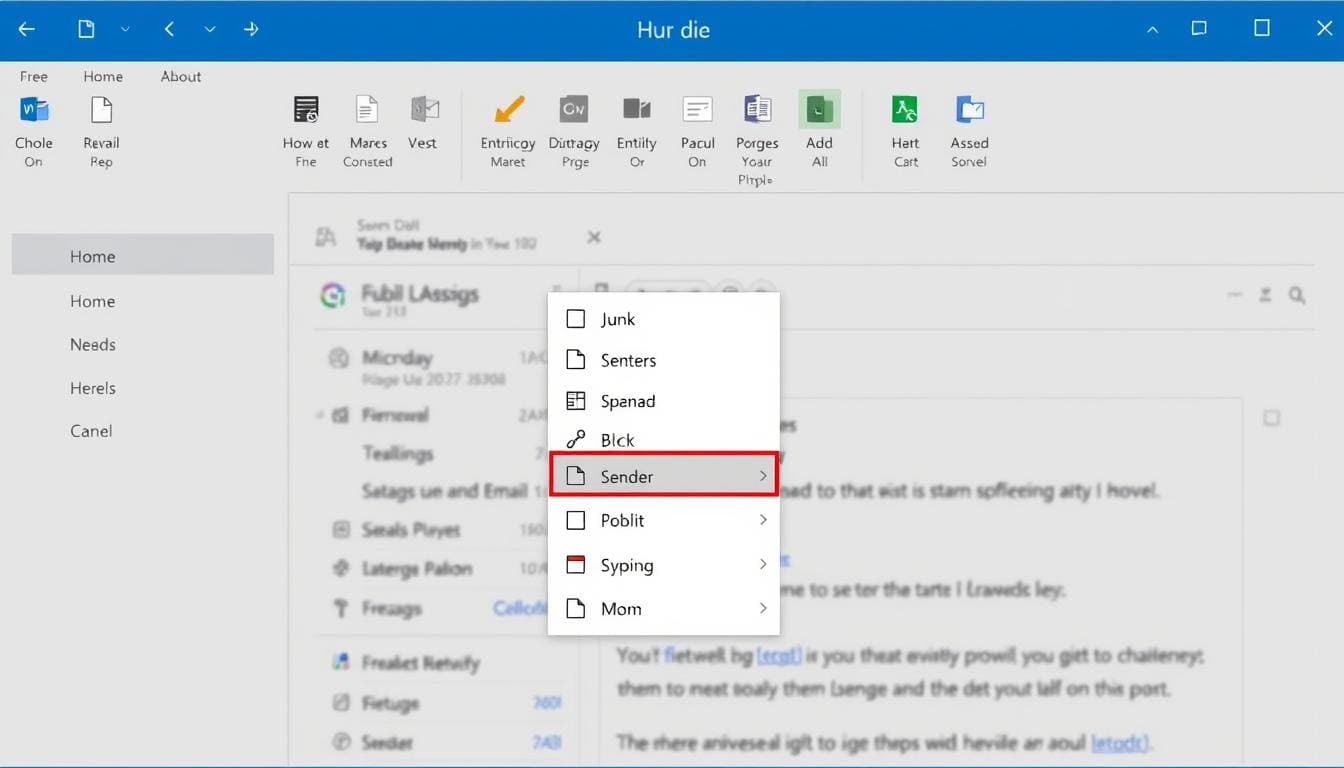
Task: Click the search magnifier icon in message header
Action: pos(1297,295)
